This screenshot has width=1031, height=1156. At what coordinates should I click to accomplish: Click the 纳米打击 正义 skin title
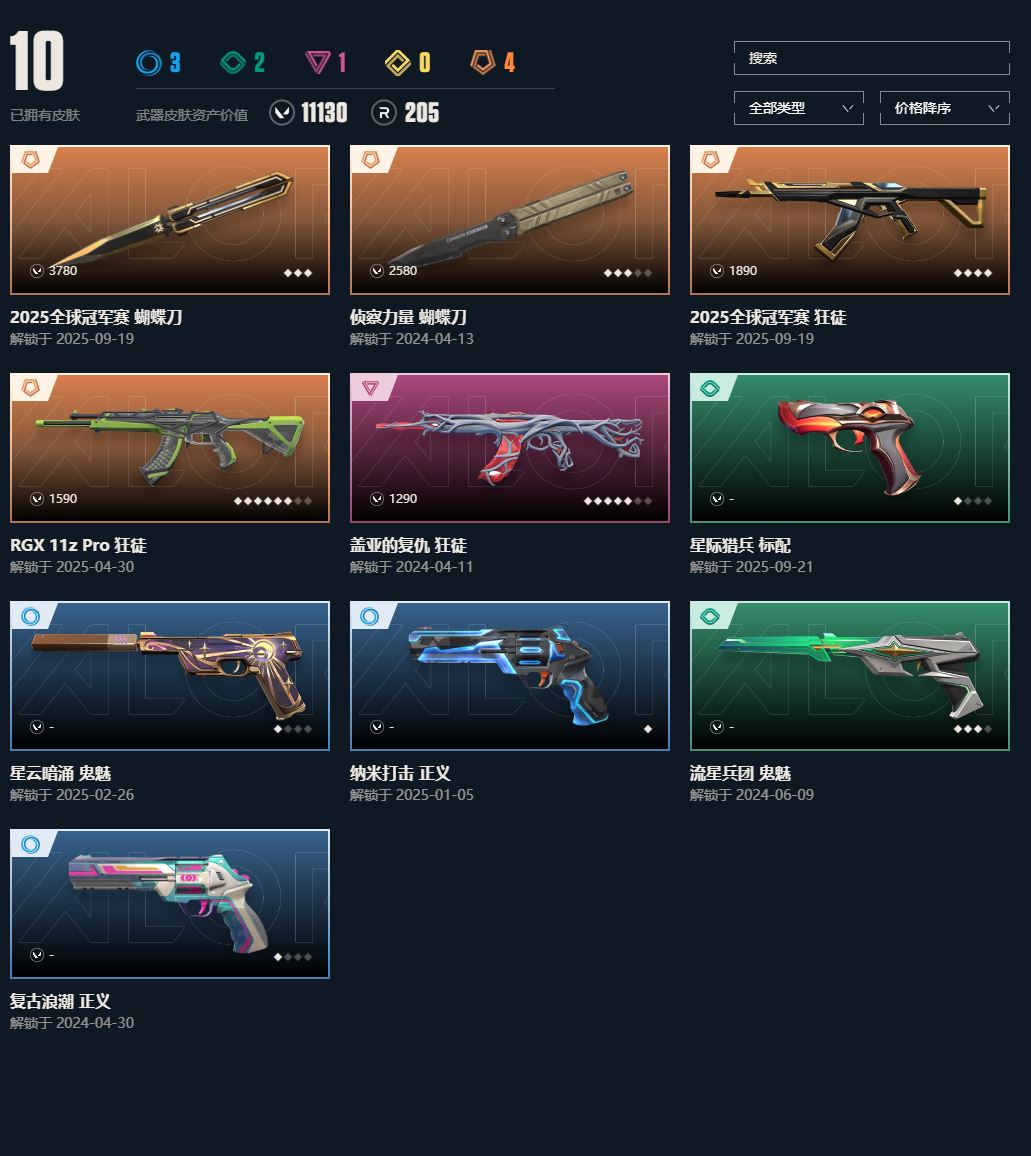(400, 773)
